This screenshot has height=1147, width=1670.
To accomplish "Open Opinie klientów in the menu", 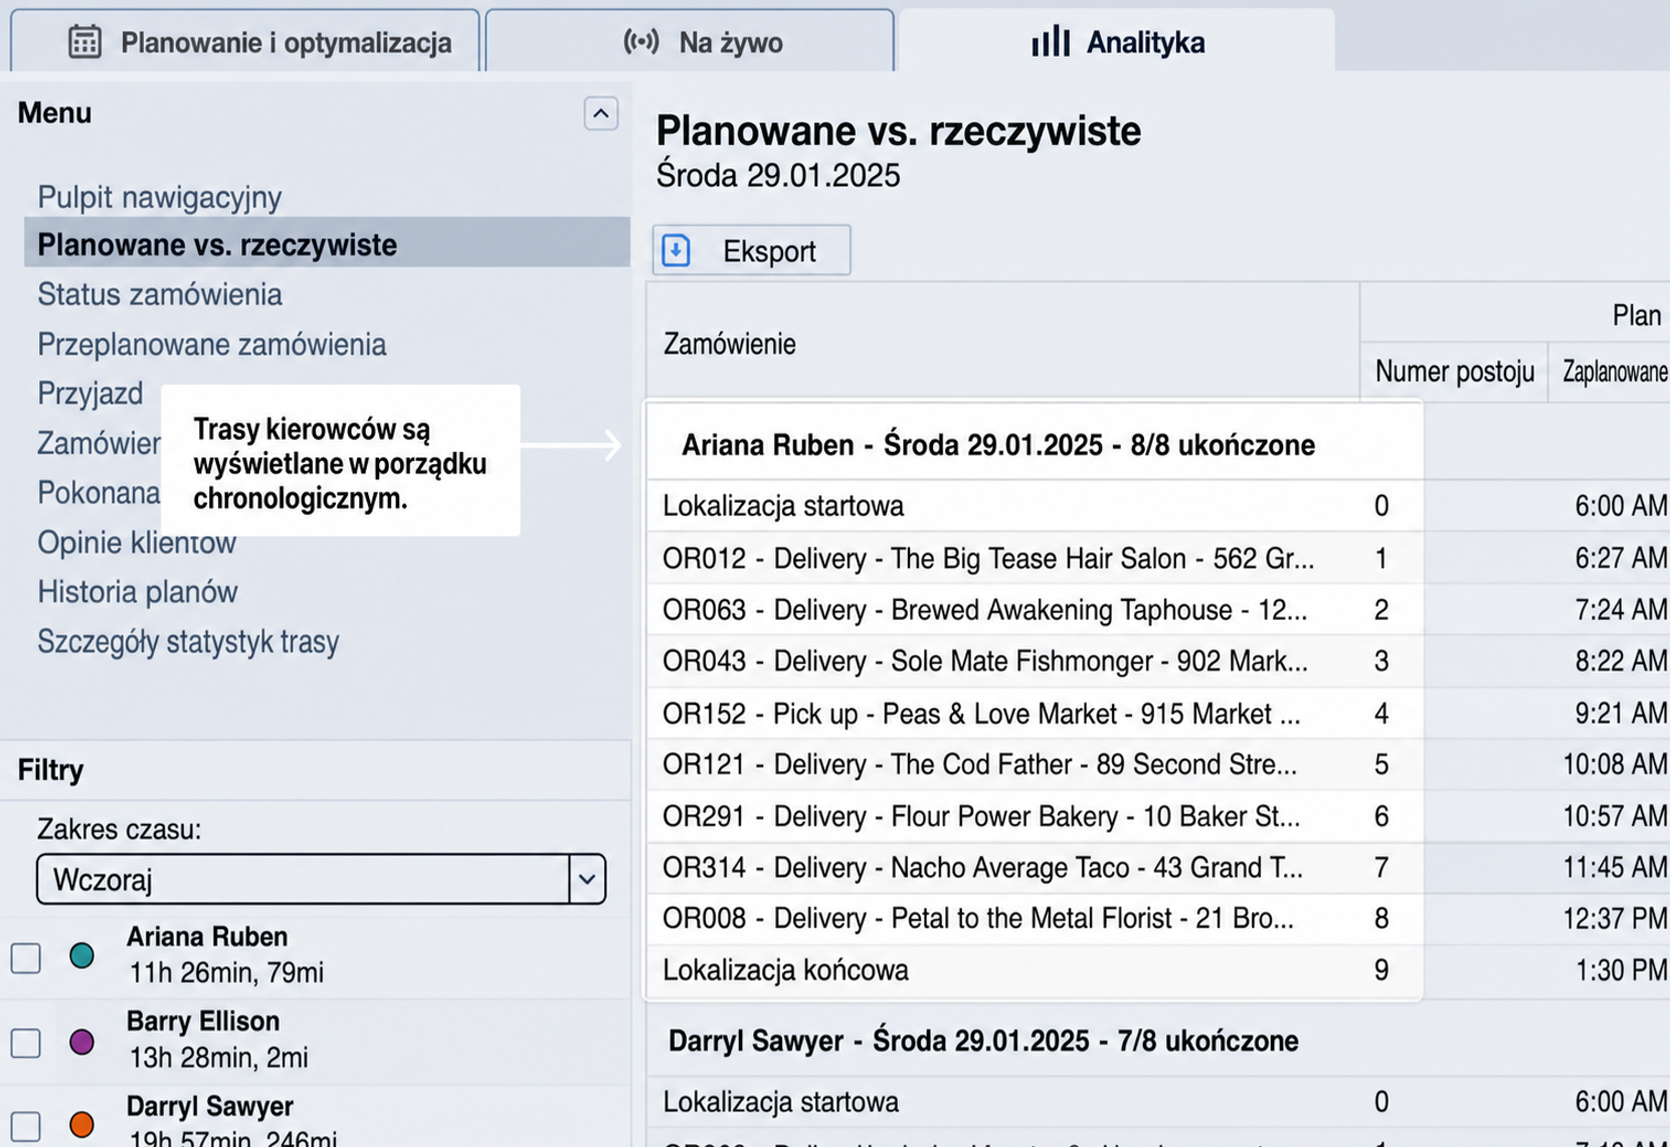I will (137, 542).
